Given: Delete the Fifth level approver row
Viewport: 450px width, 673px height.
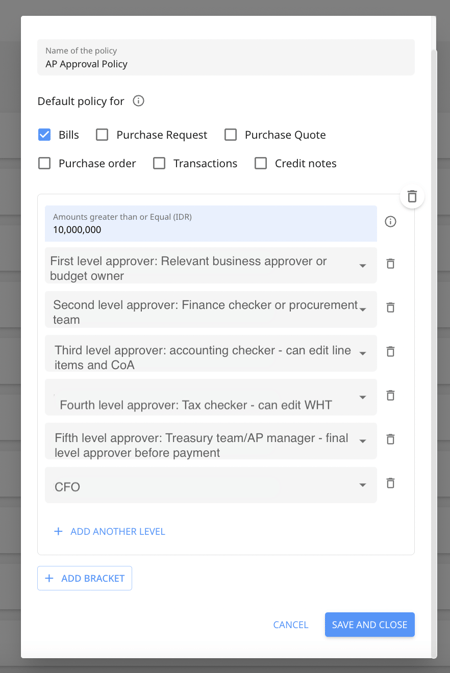Looking at the screenshot, I should (x=390, y=439).
